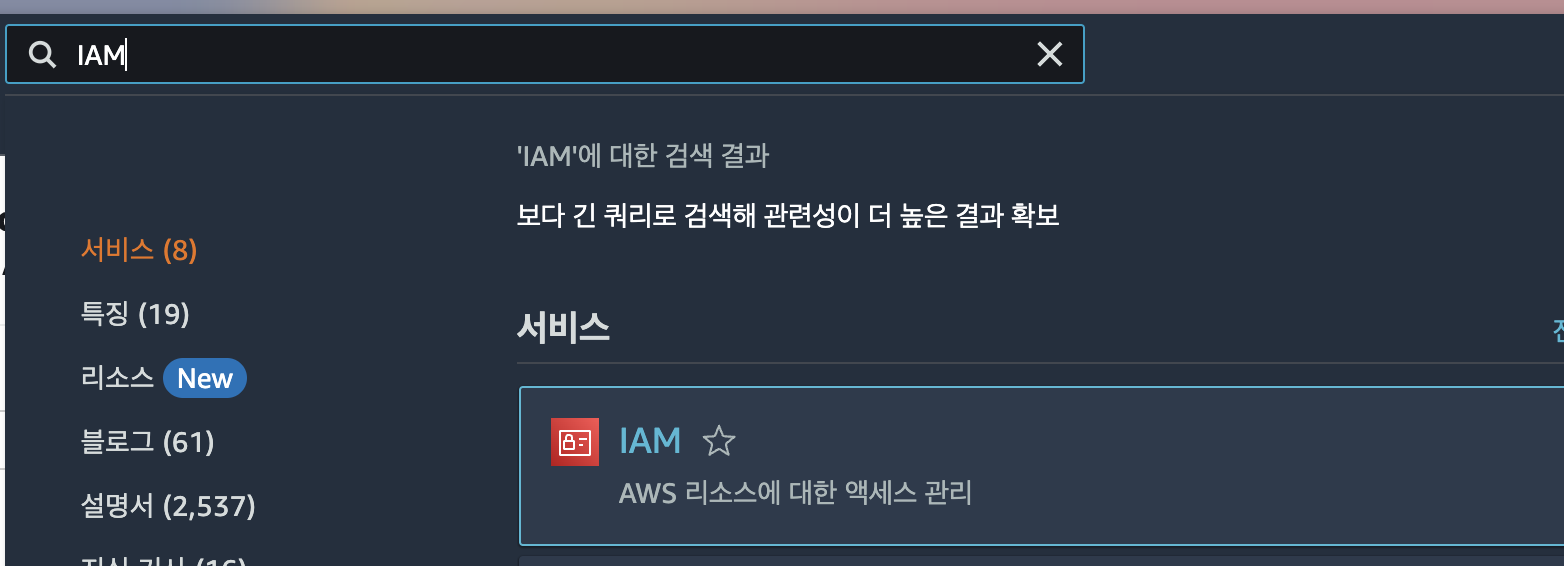The image size is (1564, 566).
Task: Select the 서비스 (8) category
Action: pos(139,250)
